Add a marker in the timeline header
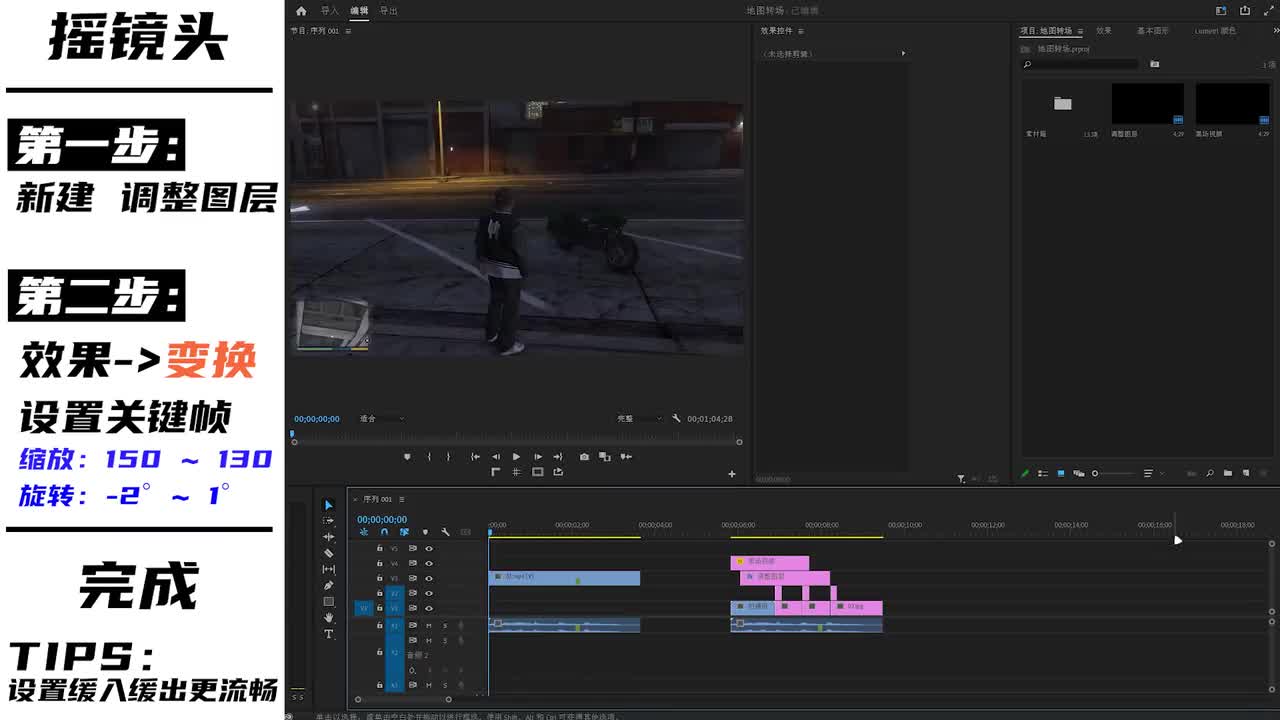Image resolution: width=1280 pixels, height=720 pixels. 425,532
